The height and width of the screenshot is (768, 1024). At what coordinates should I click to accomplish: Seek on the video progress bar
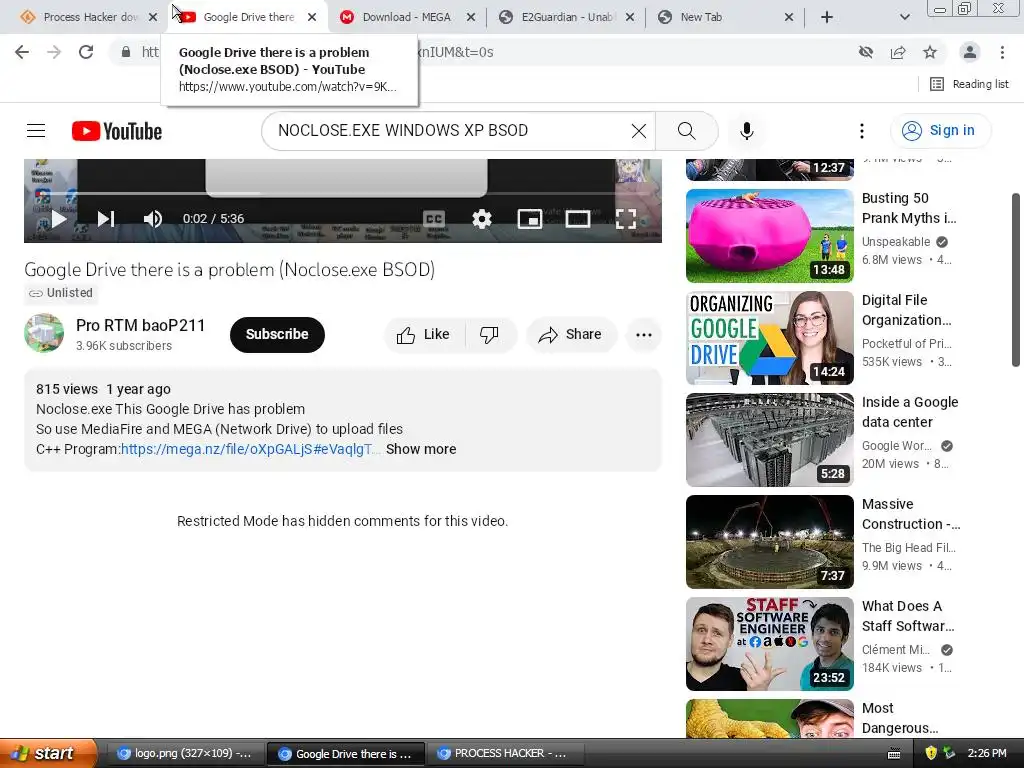coord(343,194)
